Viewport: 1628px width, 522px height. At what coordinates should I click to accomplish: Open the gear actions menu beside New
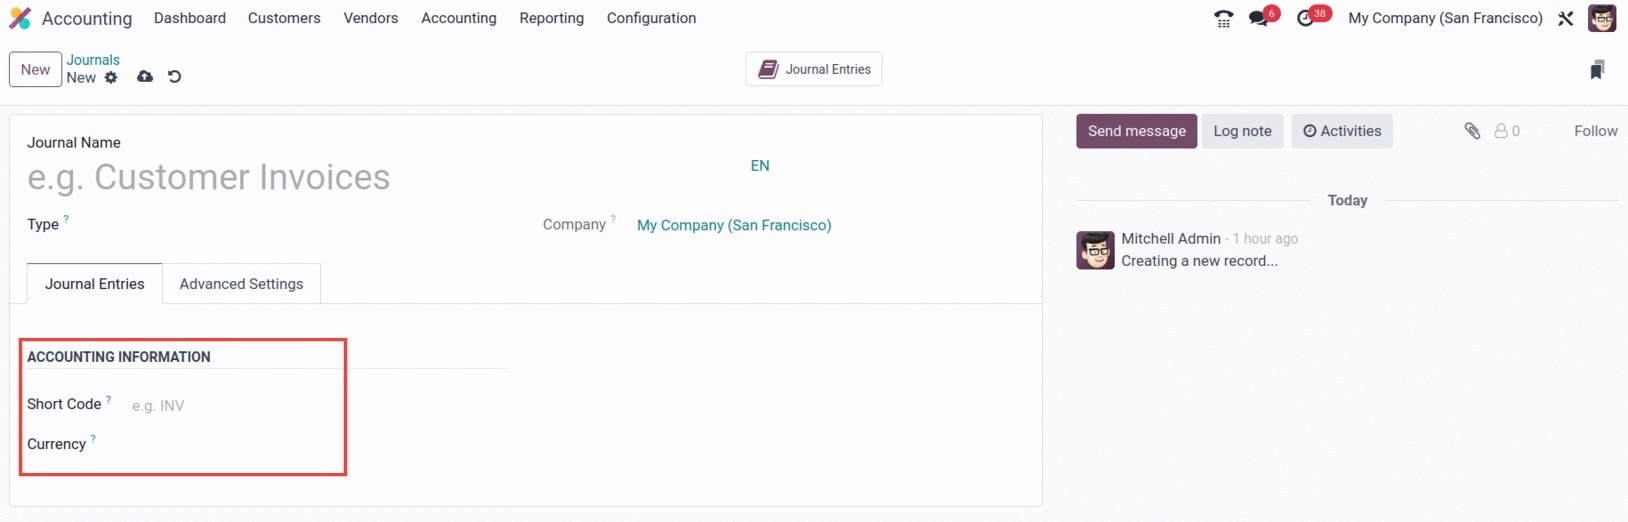(111, 78)
